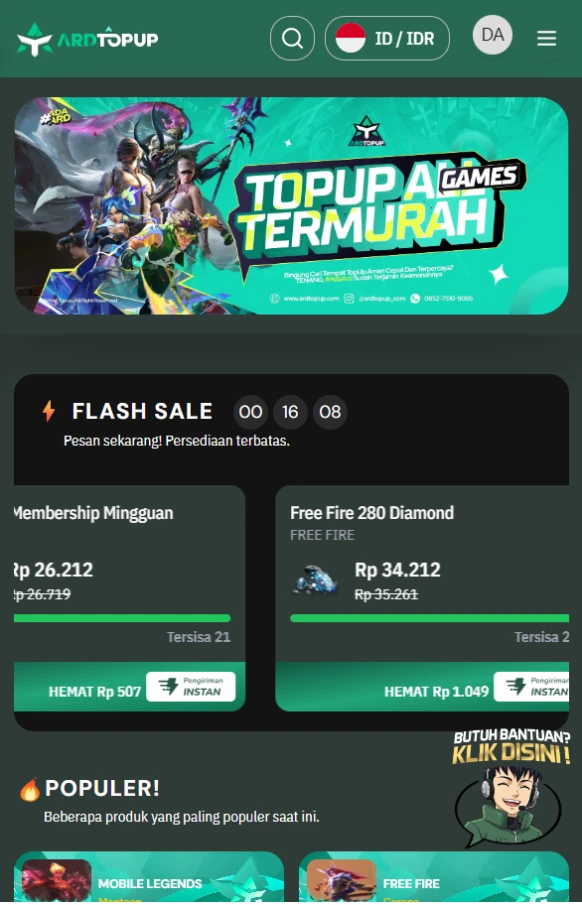Click the ARDTOPUP logo

pos(88,39)
